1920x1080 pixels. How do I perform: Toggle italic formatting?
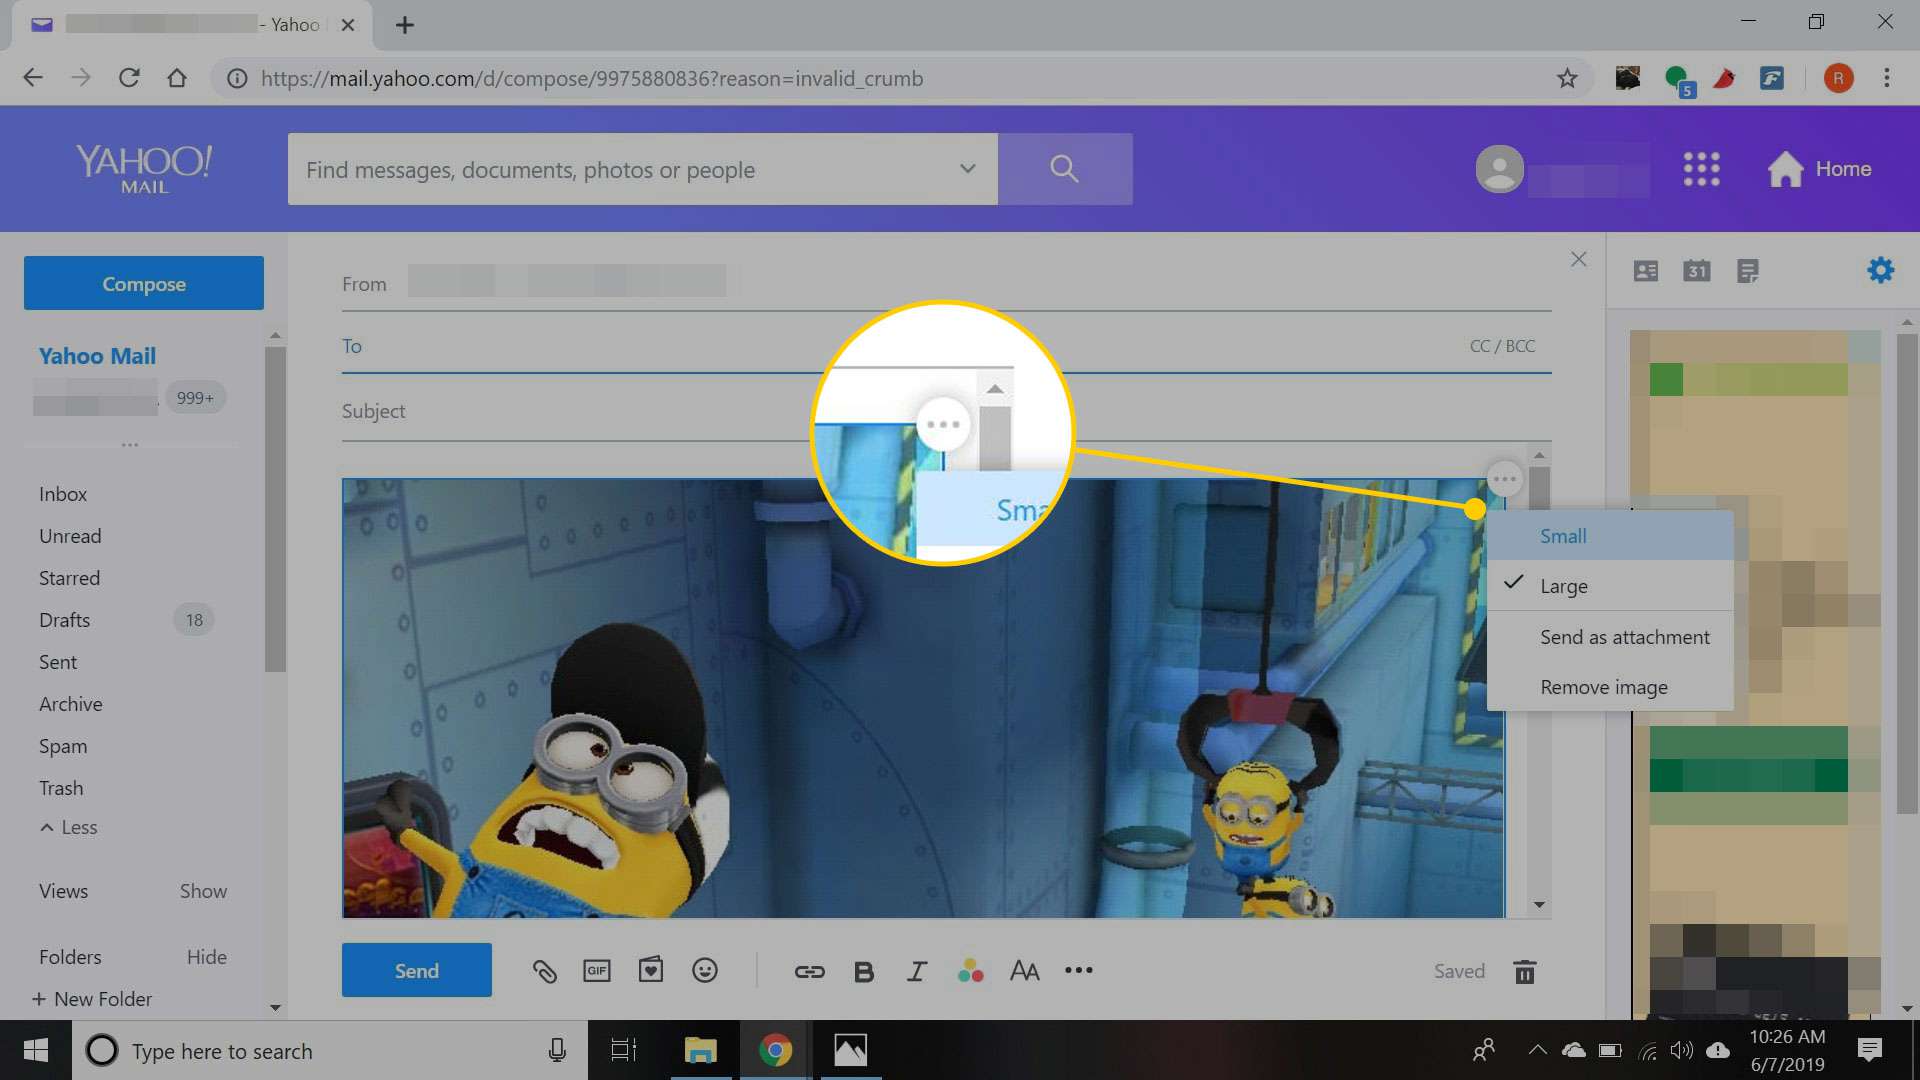916,971
